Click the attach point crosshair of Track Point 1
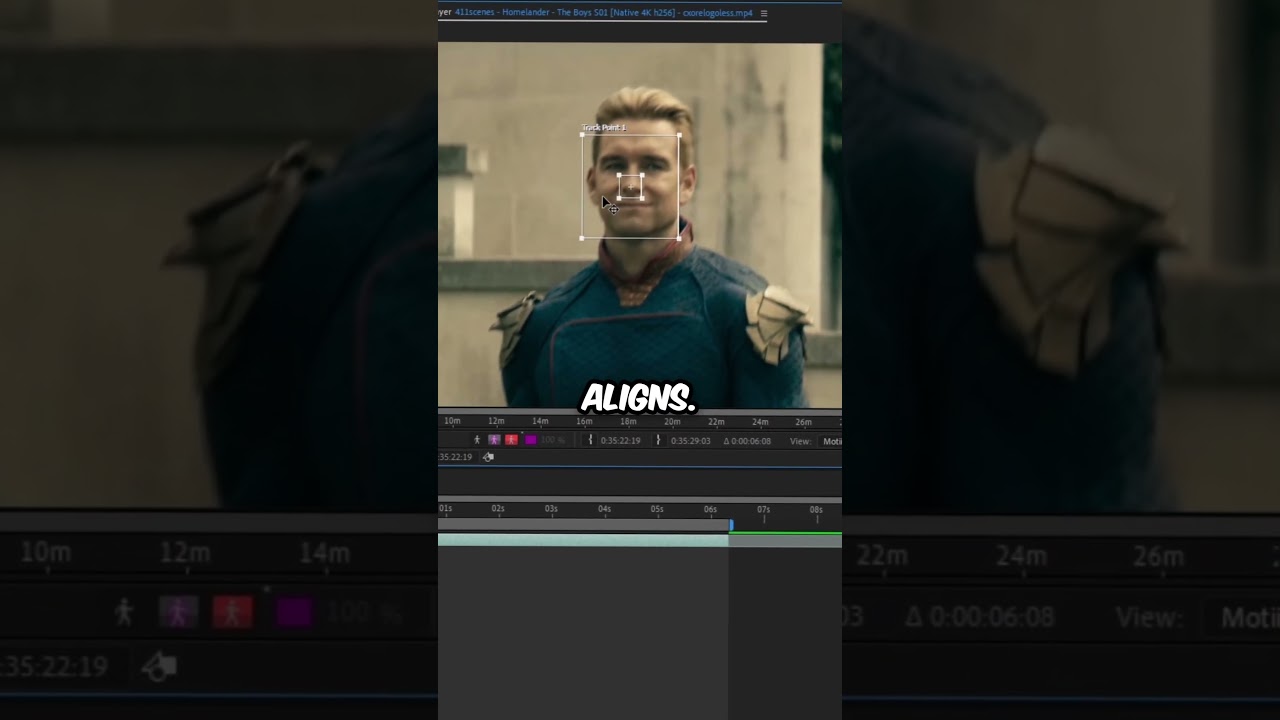Image resolution: width=1280 pixels, height=720 pixels. pyautogui.click(x=630, y=187)
